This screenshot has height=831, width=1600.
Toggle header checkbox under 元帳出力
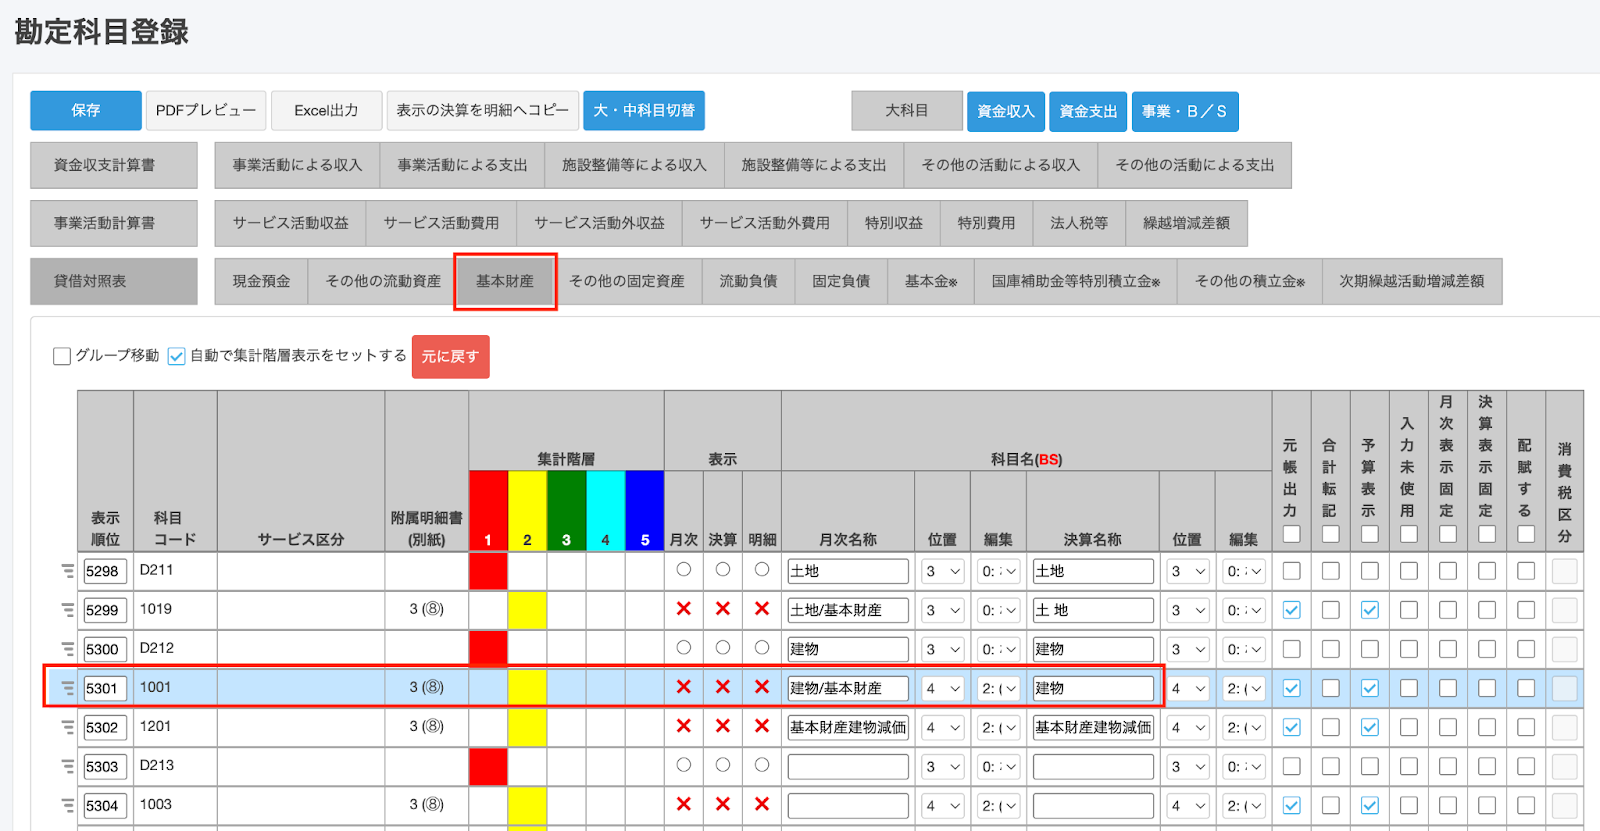pos(1292,534)
